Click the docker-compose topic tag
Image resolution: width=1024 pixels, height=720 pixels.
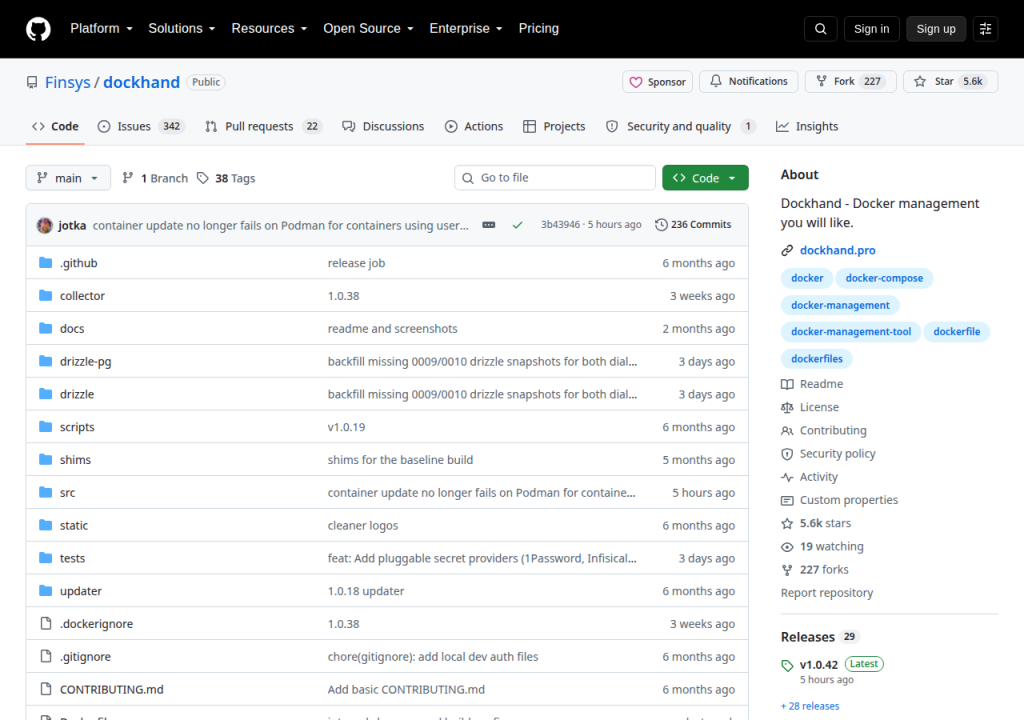point(884,278)
